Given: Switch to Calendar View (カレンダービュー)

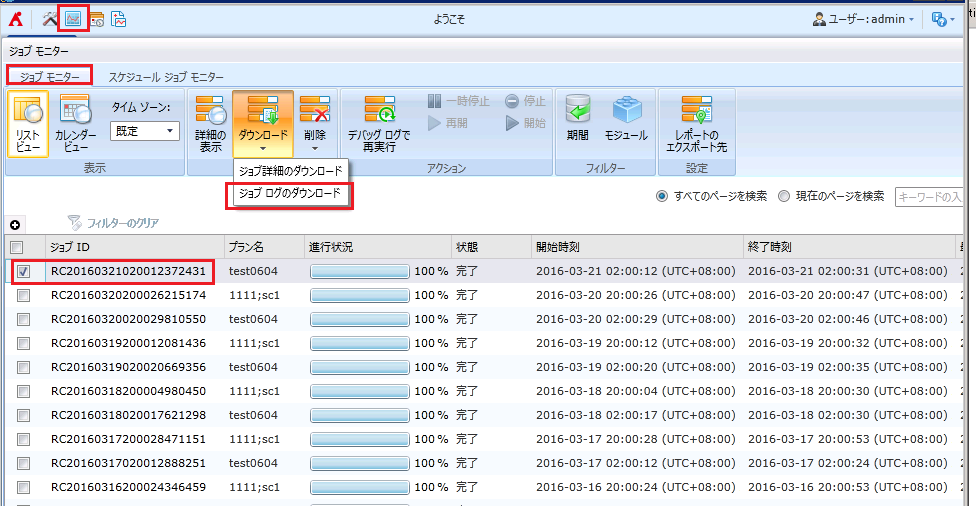Looking at the screenshot, I should 76,123.
